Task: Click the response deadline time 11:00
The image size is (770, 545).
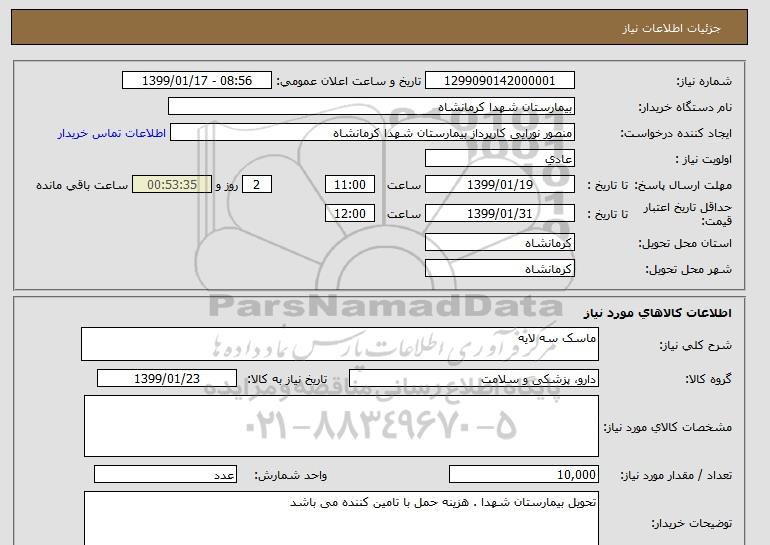Action: pos(350,185)
